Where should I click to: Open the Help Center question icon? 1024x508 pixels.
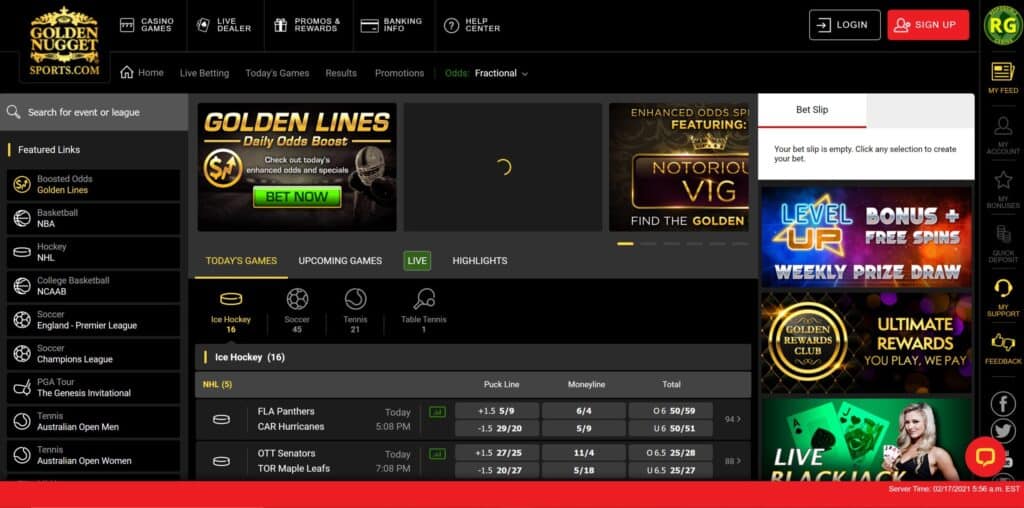(451, 25)
